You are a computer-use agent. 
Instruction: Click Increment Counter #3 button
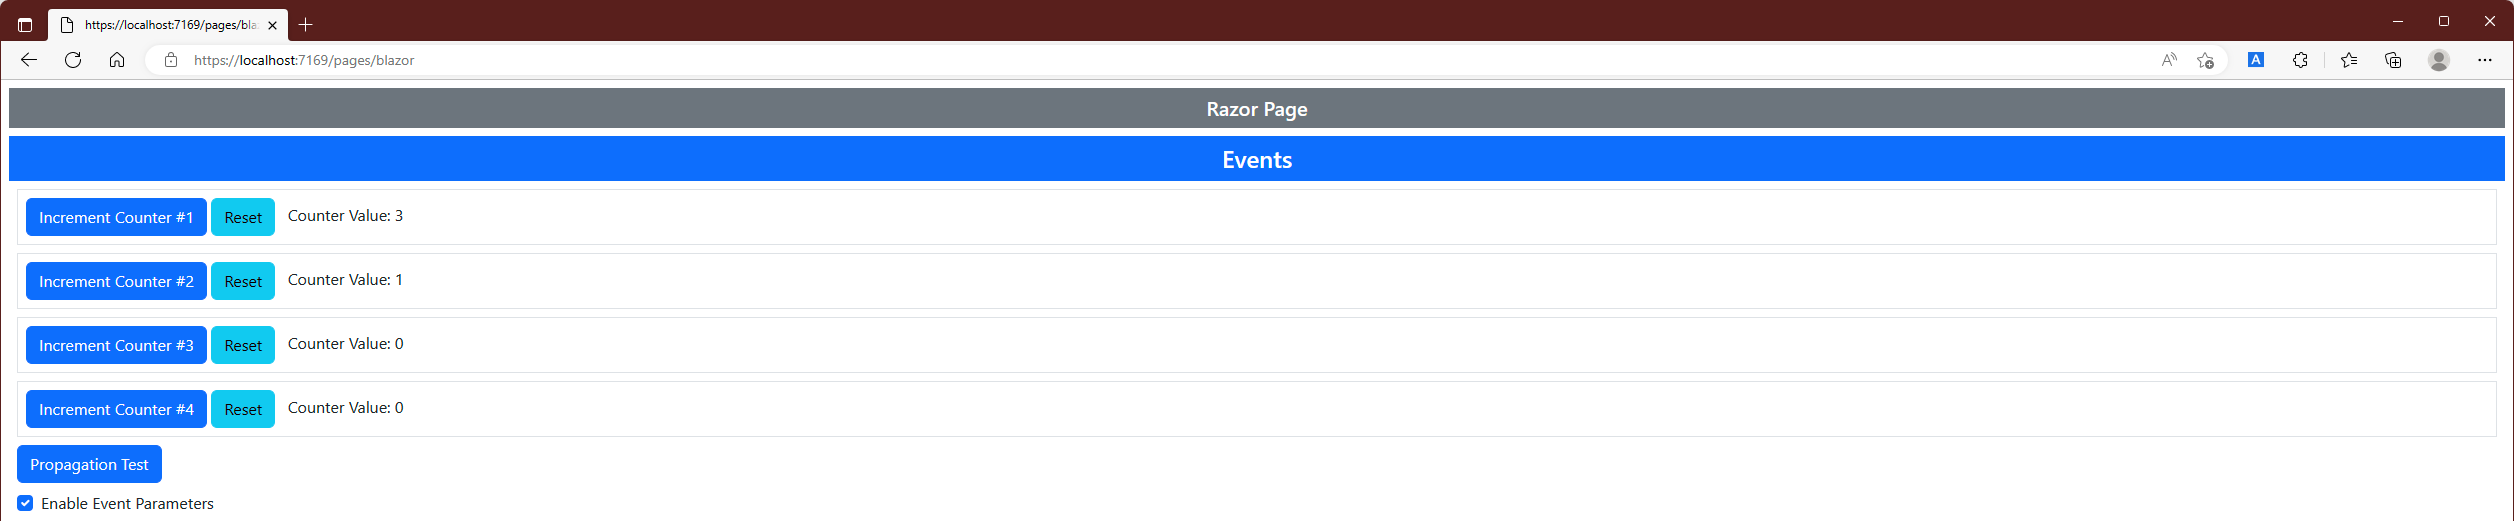click(x=116, y=345)
